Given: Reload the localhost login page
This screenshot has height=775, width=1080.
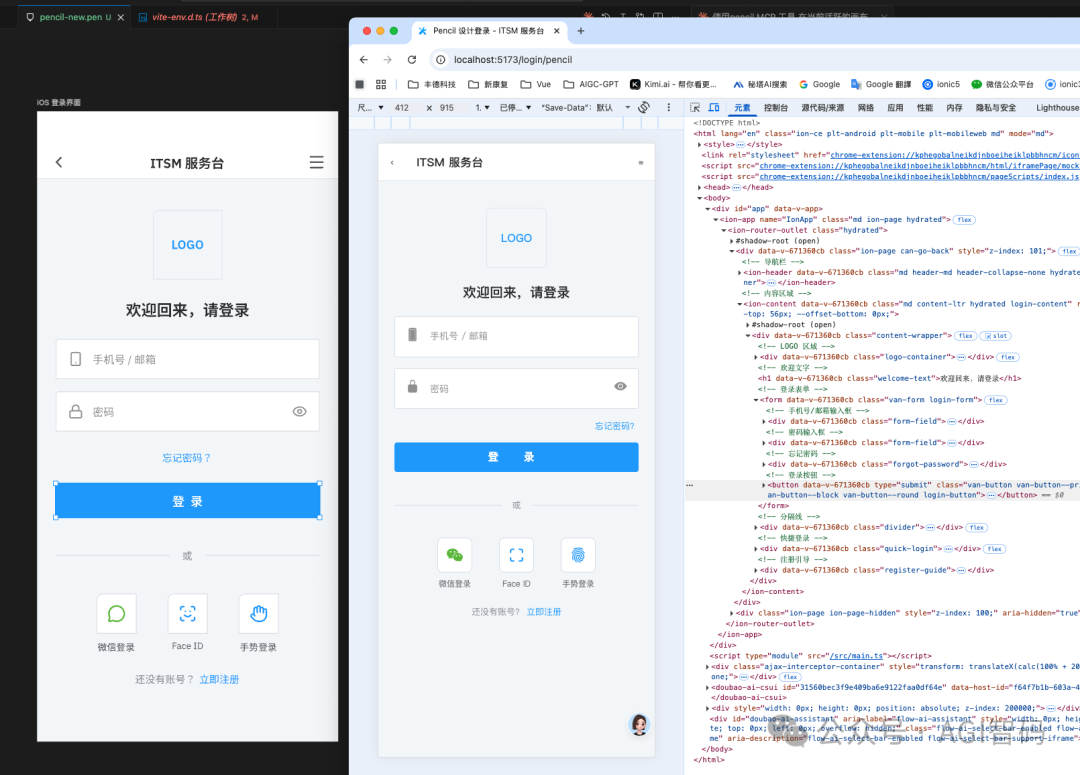Looking at the screenshot, I should (412, 60).
